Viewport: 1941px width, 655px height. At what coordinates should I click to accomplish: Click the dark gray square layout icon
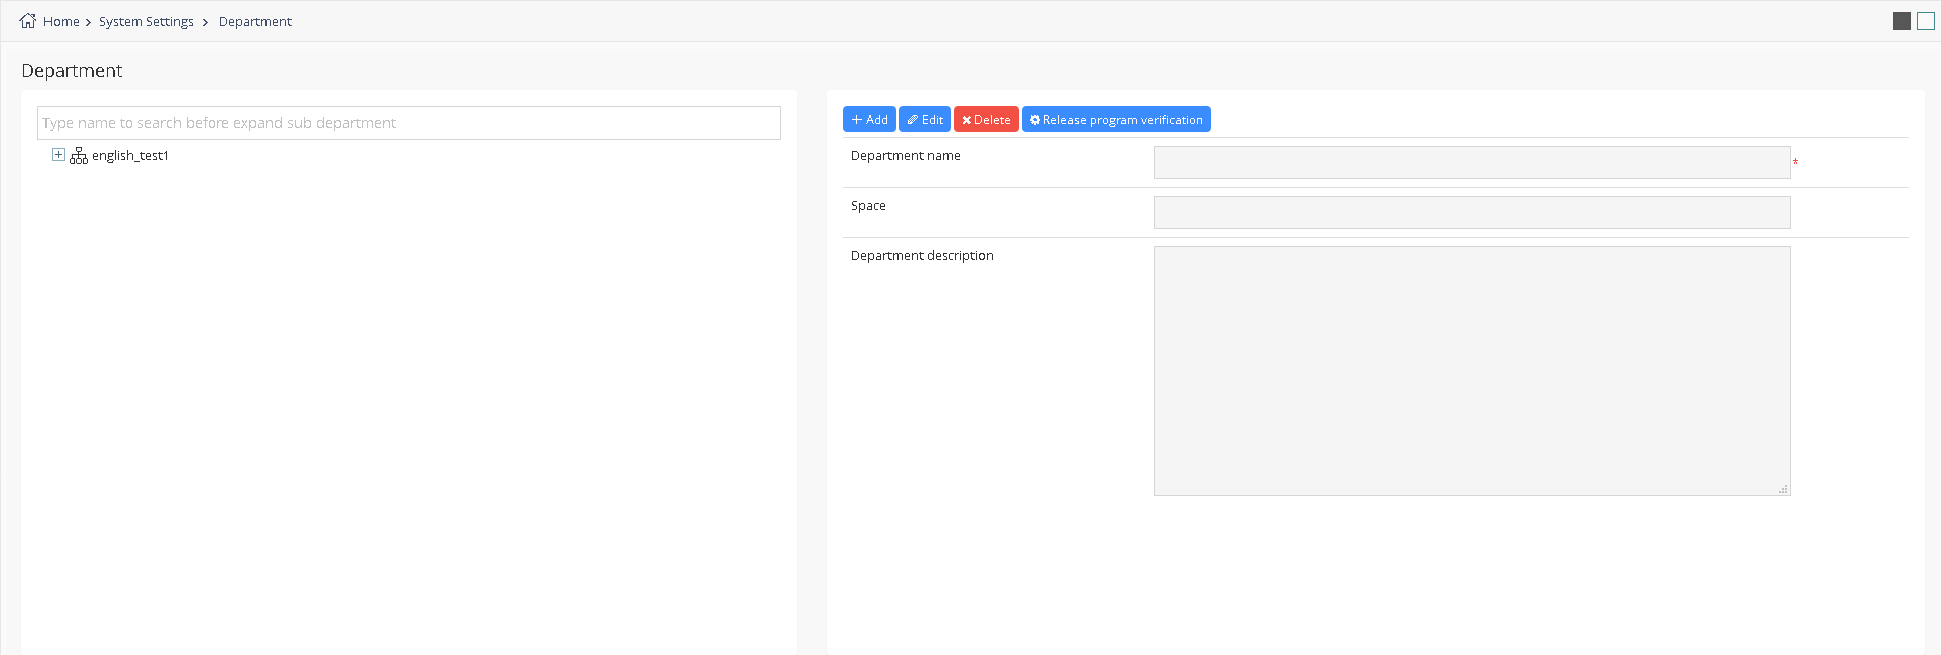click(1901, 21)
